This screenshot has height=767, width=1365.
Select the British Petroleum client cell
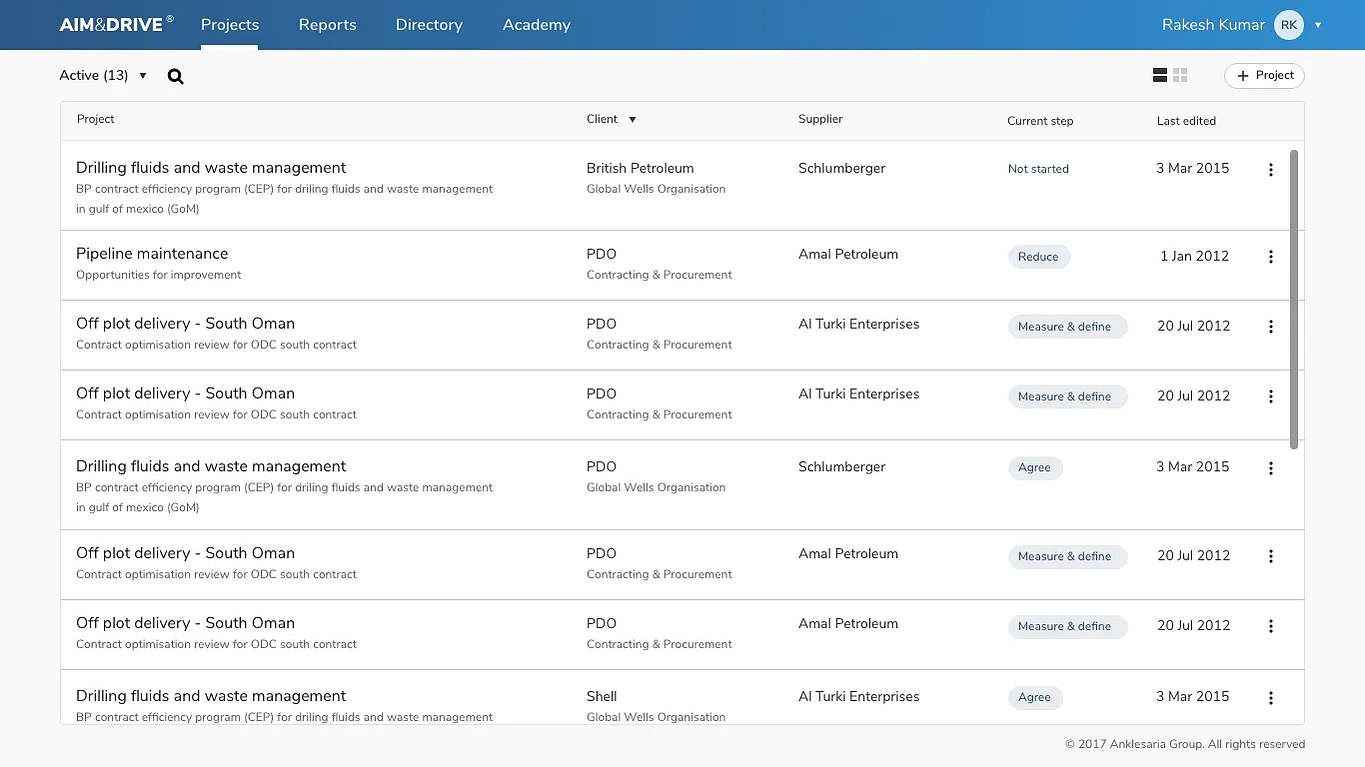tap(640, 168)
